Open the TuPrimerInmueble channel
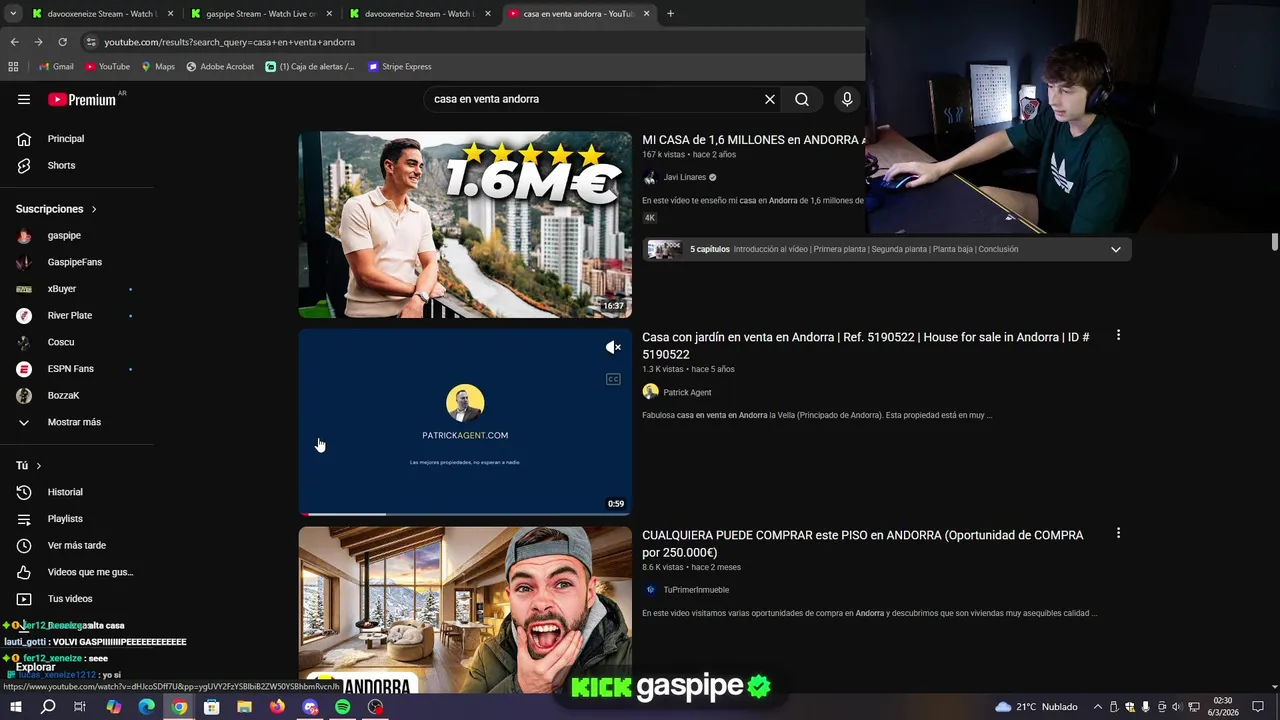 (x=696, y=590)
